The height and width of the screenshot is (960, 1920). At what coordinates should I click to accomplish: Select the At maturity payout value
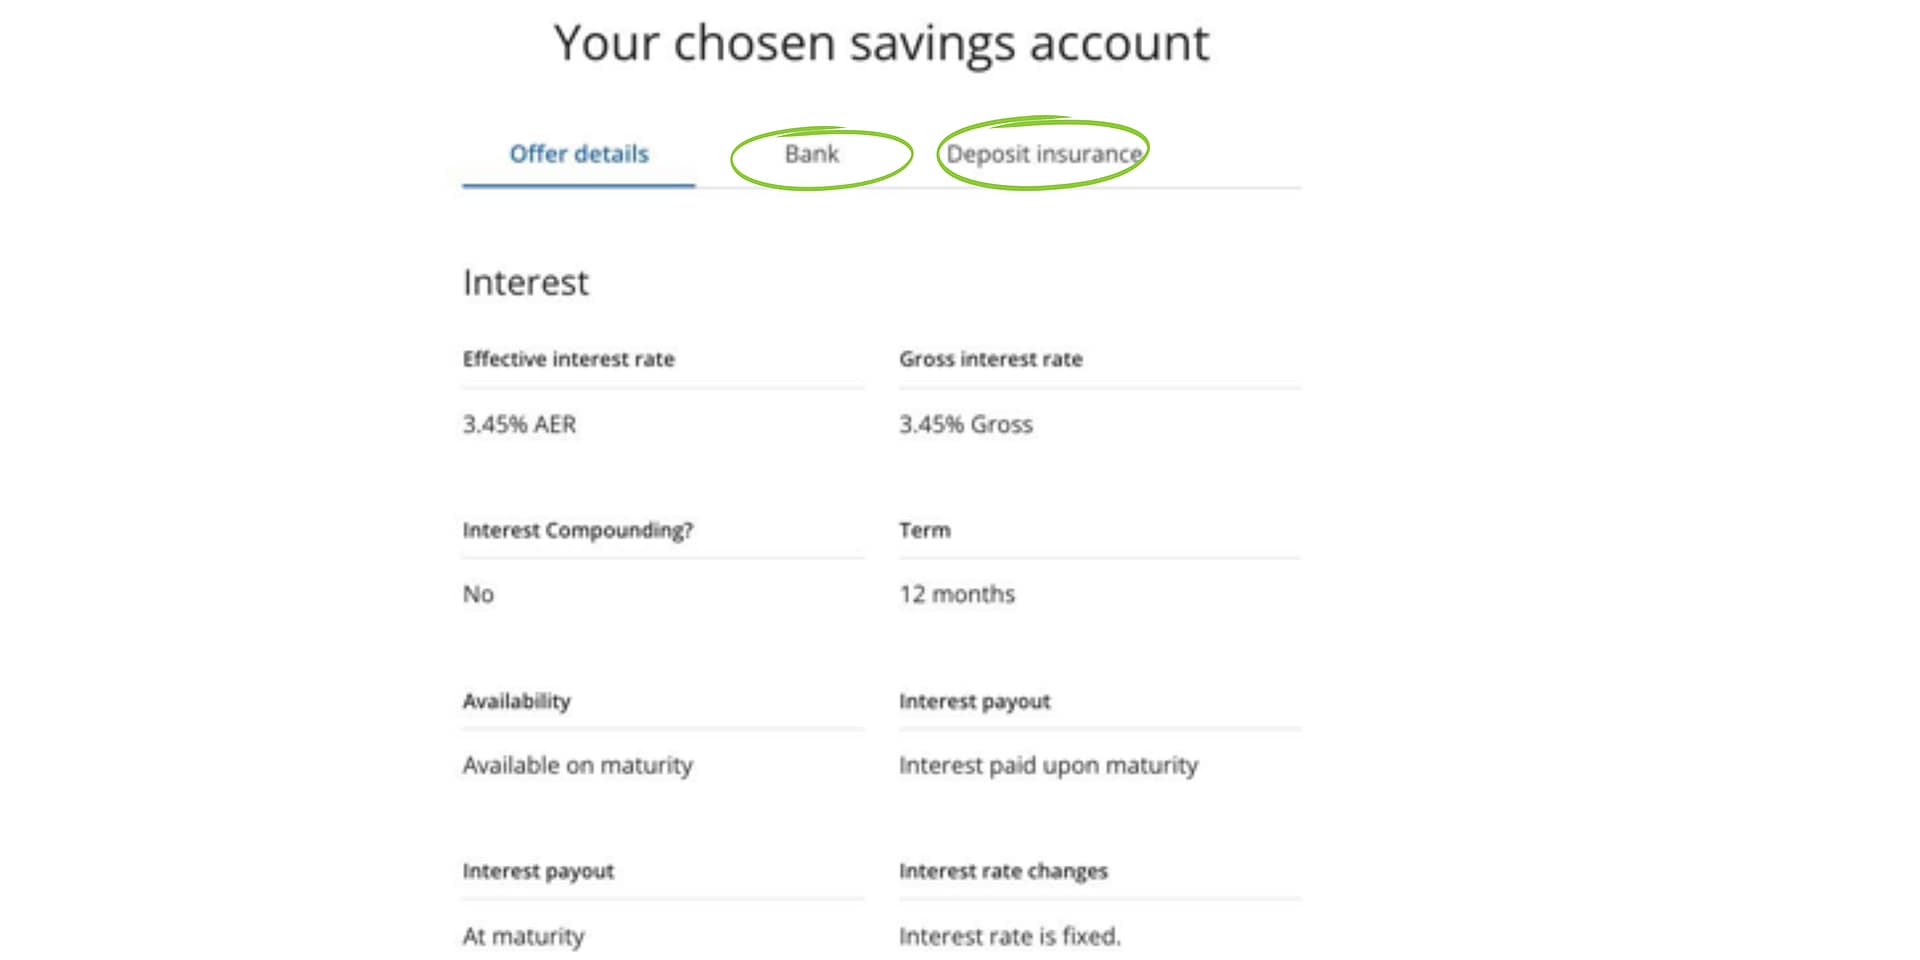point(522,936)
